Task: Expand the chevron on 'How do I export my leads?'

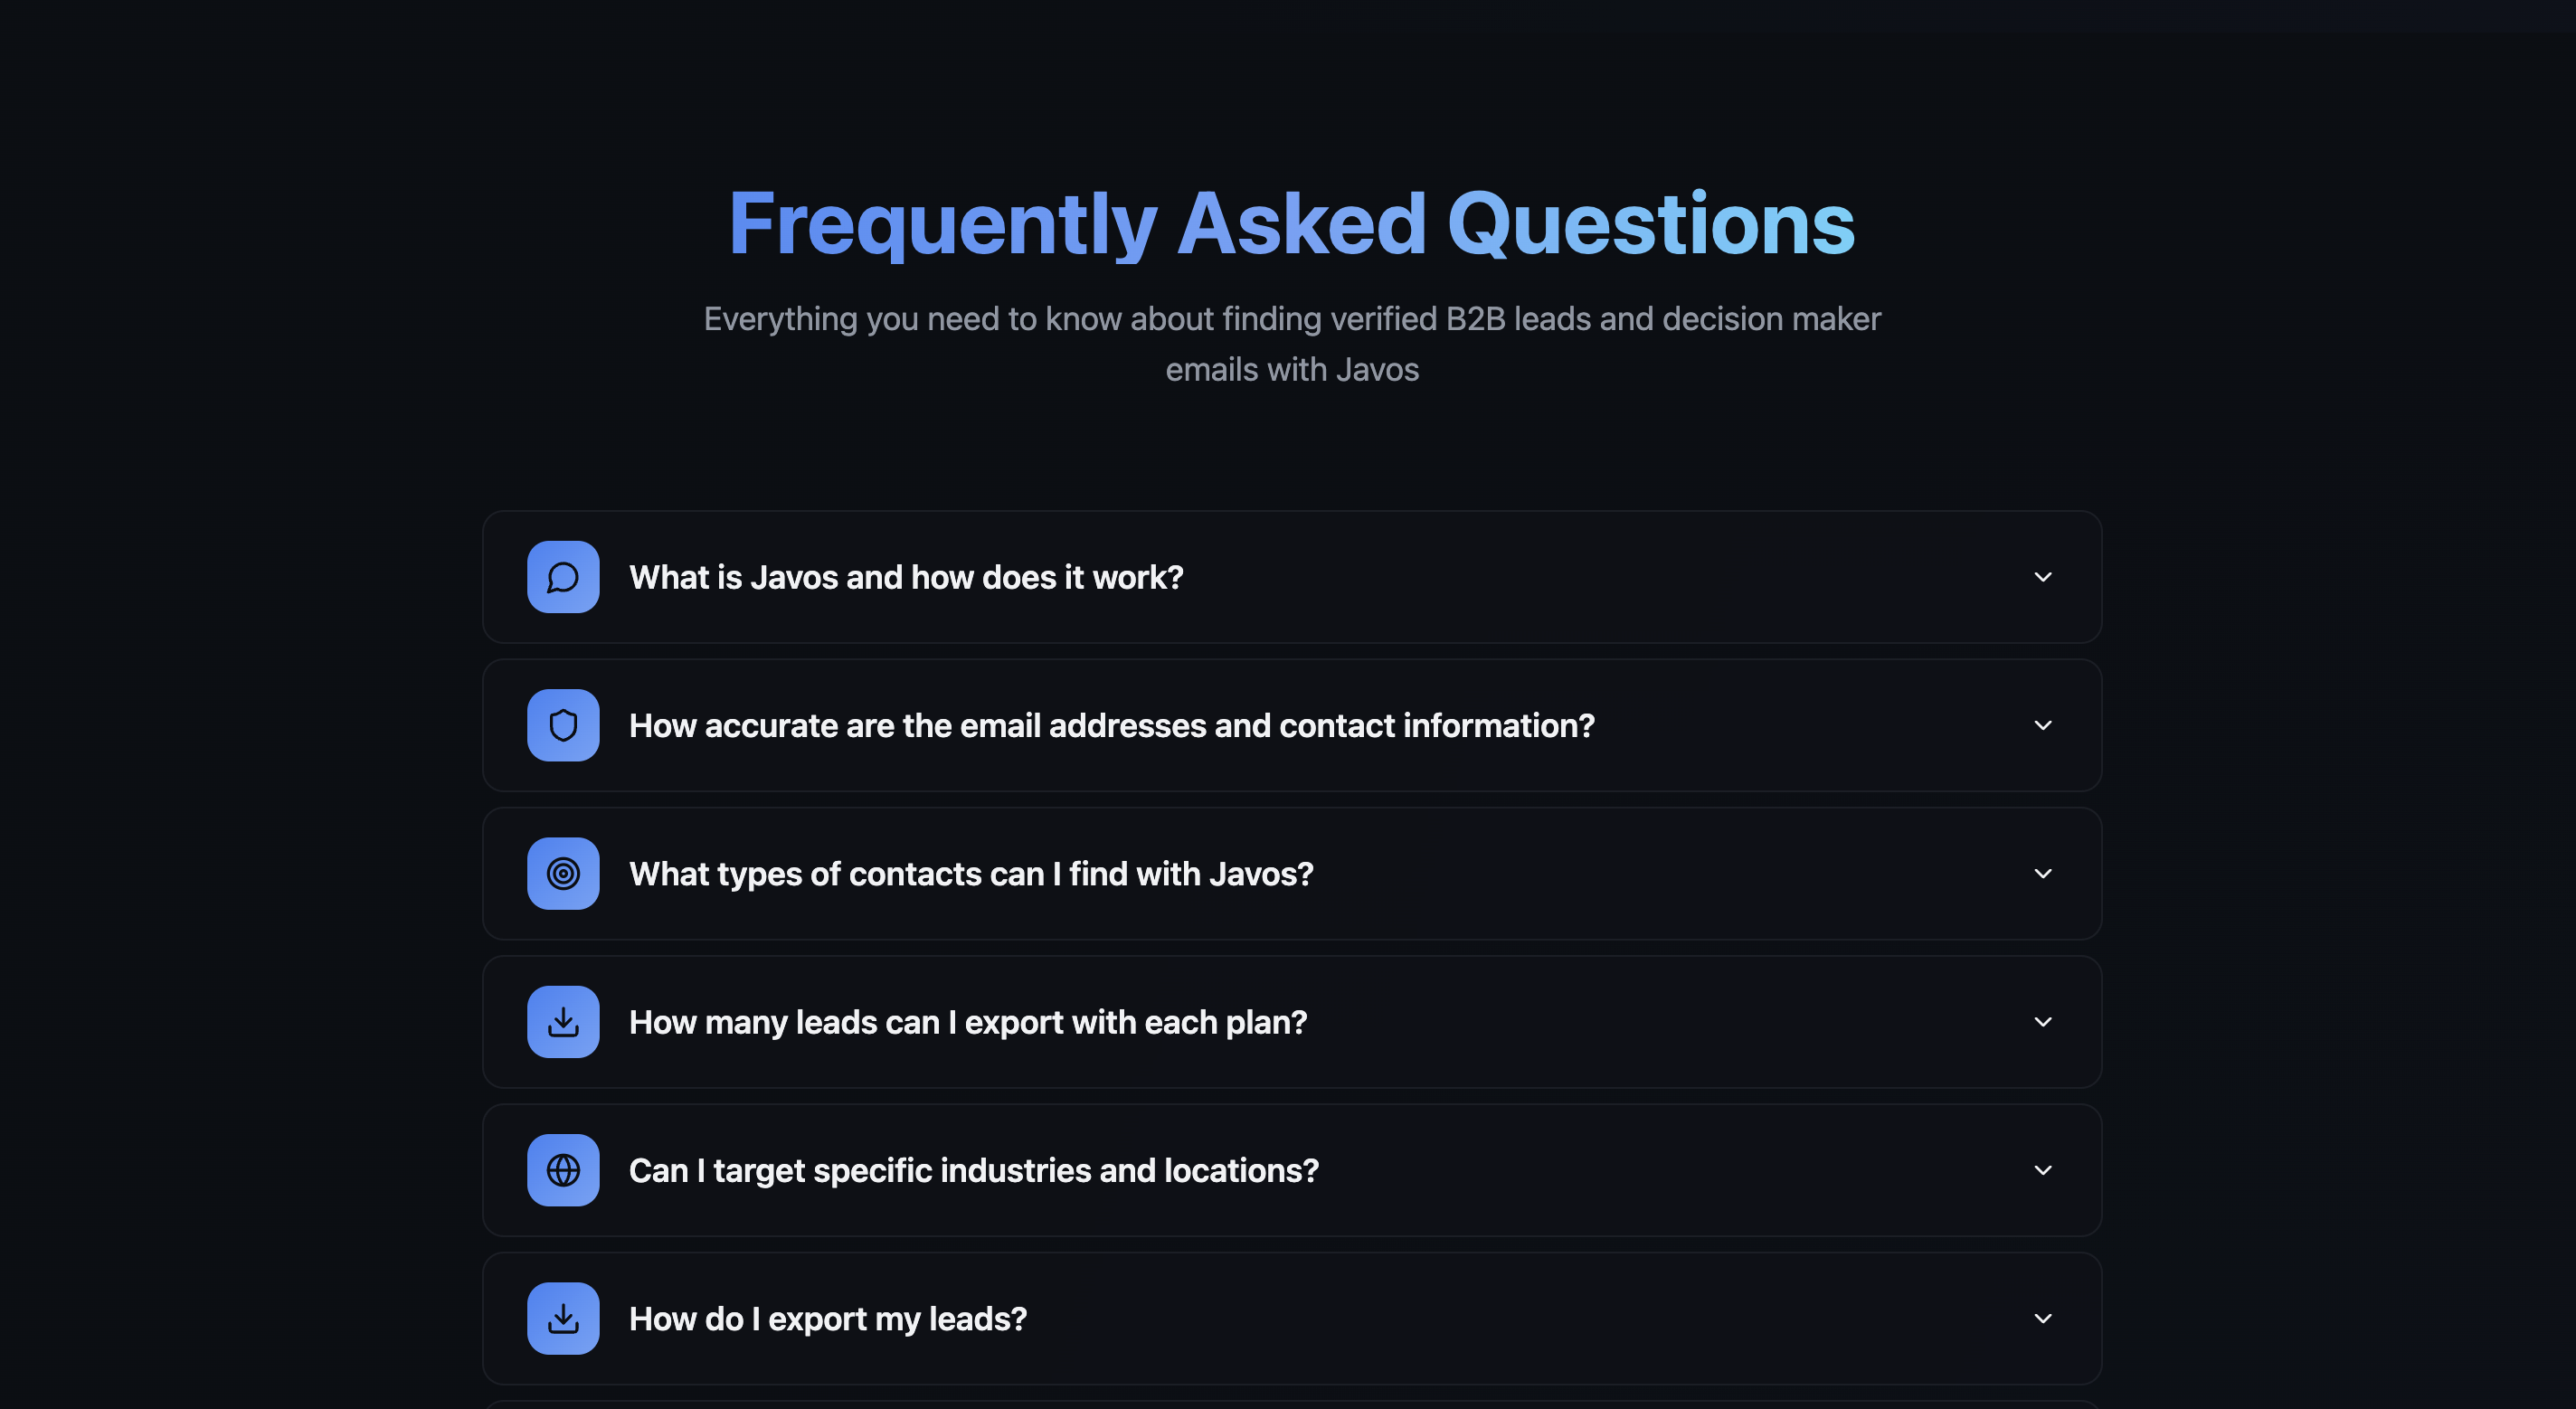Action: [2043, 1318]
